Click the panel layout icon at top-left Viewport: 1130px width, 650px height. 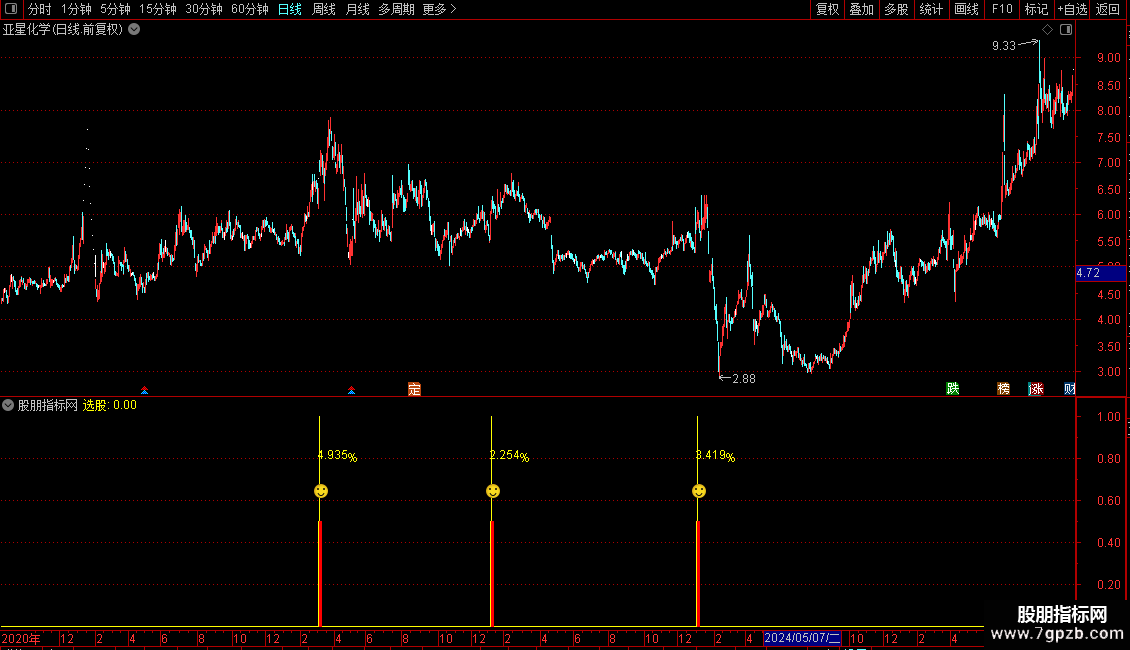(11, 9)
